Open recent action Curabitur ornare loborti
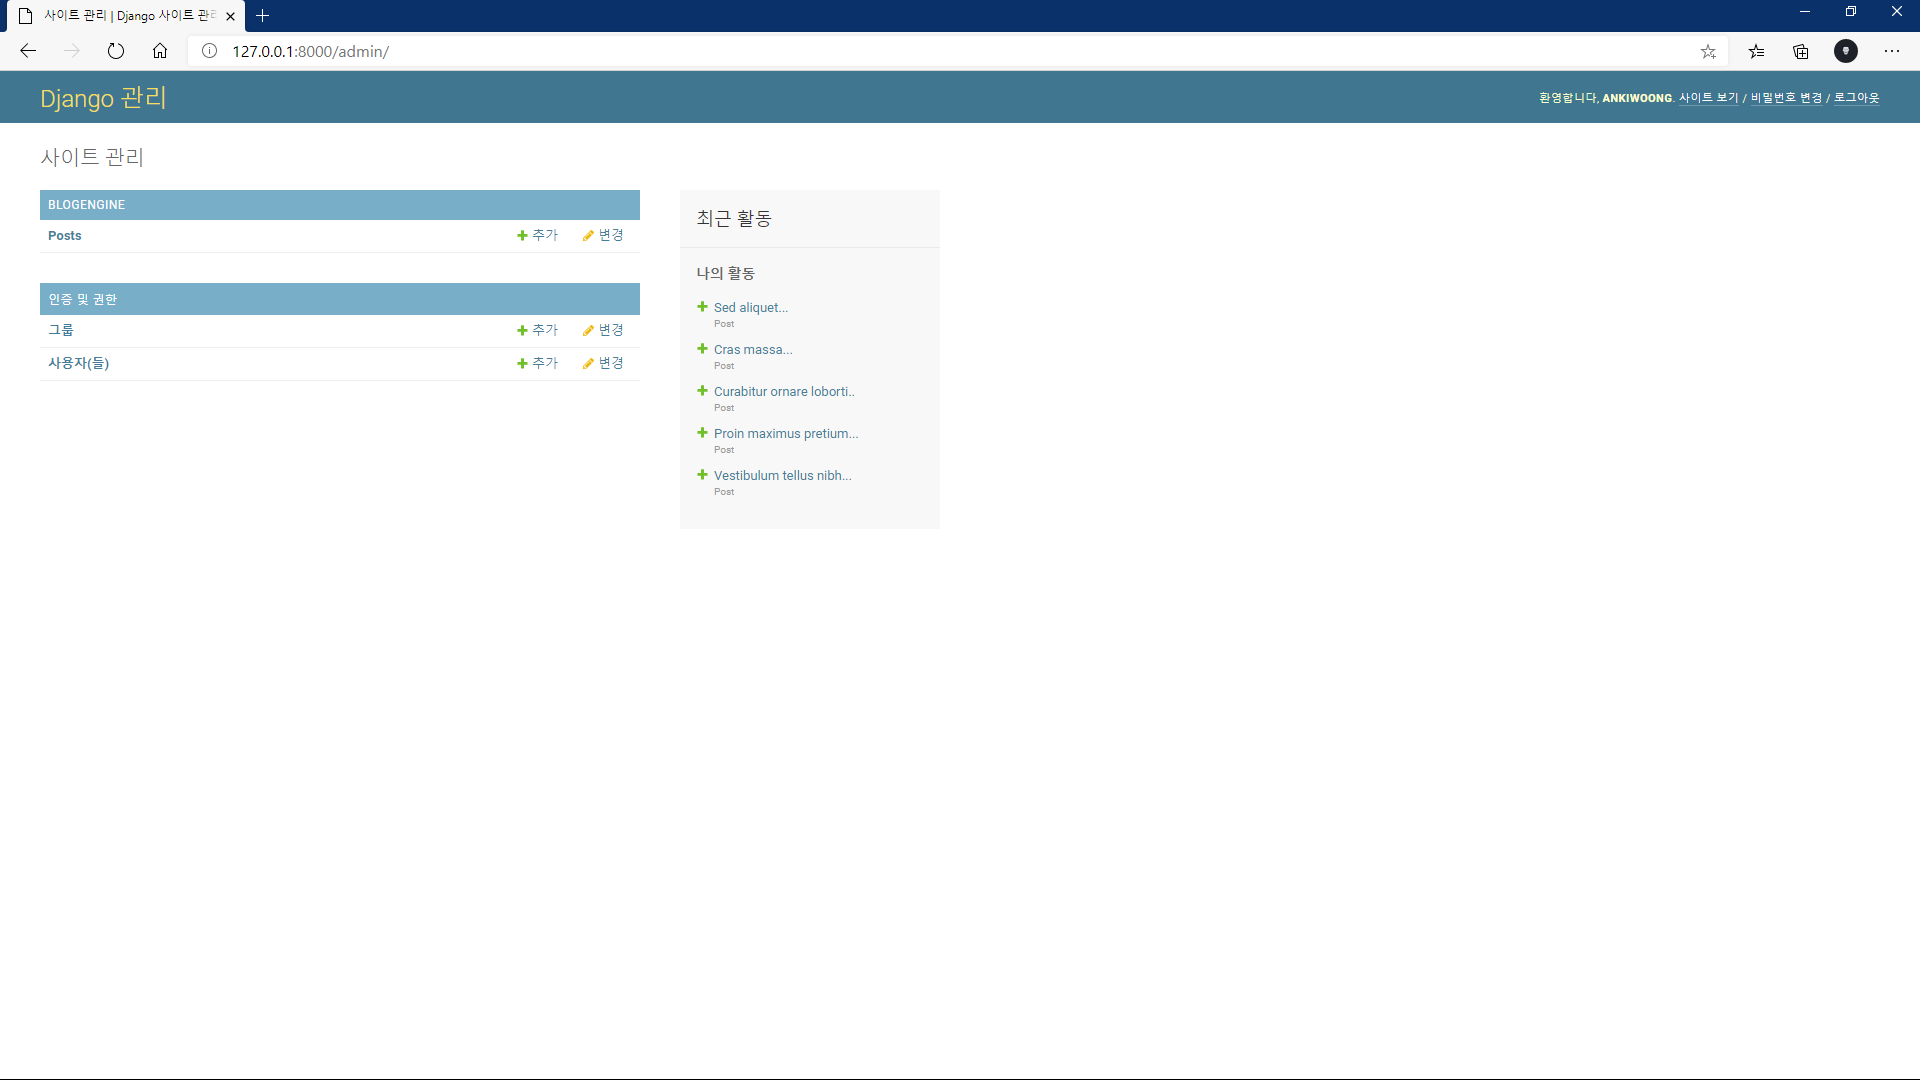This screenshot has height=1080, width=1920. (784, 392)
